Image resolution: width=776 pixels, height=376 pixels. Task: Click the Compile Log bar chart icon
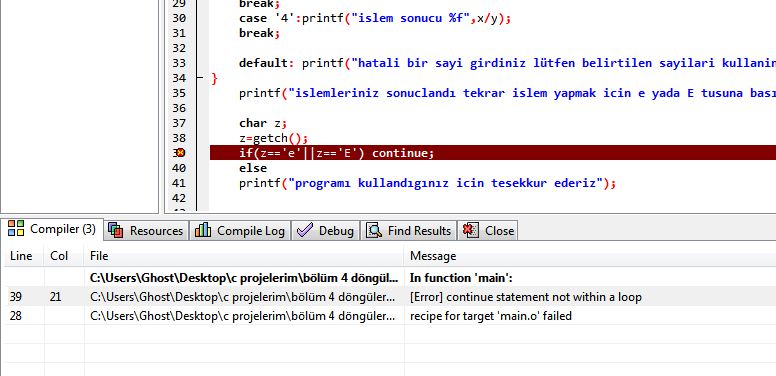click(203, 230)
